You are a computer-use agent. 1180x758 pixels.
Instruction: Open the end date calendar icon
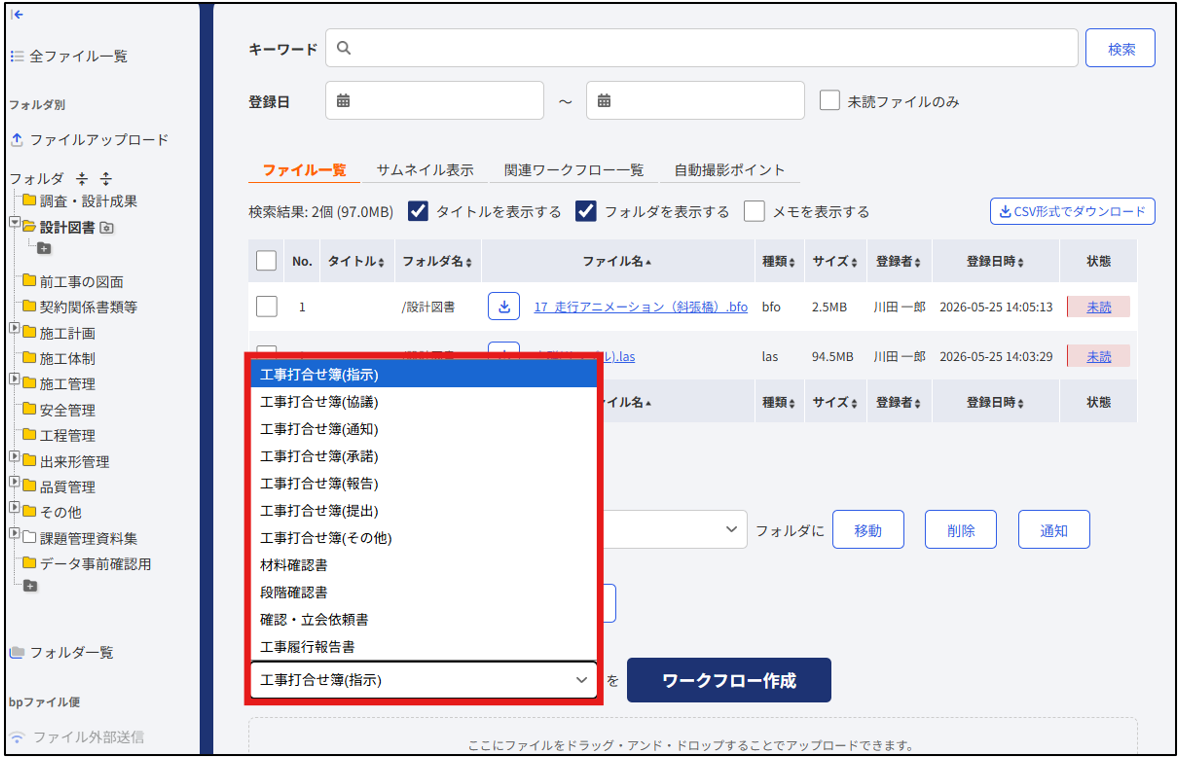coord(604,100)
